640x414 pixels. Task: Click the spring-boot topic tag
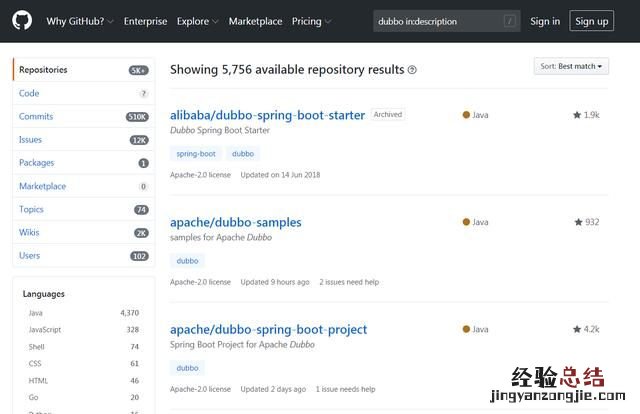196,154
